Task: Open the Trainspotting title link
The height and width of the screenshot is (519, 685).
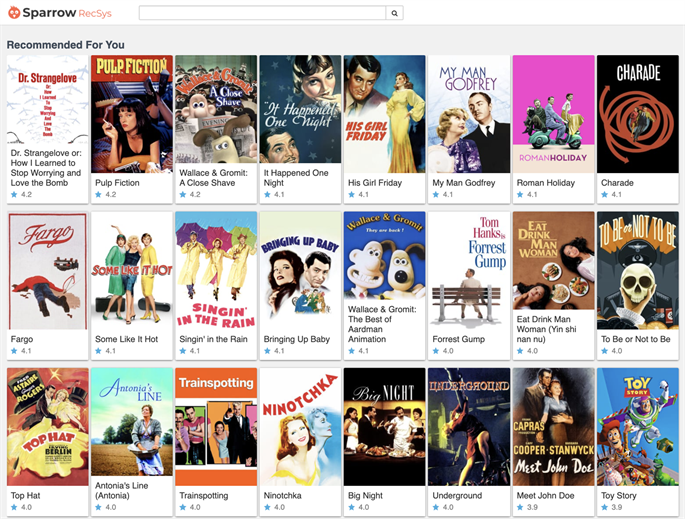Action: (x=204, y=495)
